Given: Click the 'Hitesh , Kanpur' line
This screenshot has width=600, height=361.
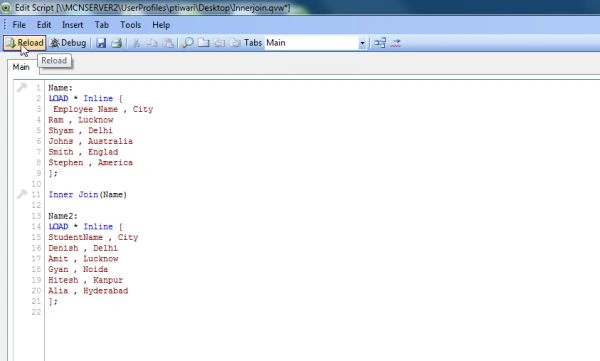Looking at the screenshot, I should pyautogui.click(x=85, y=280).
